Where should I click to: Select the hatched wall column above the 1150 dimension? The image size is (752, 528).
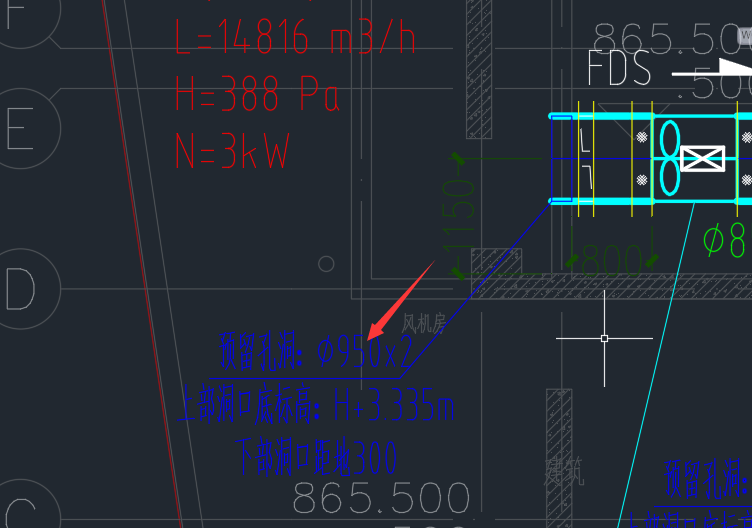(479, 69)
